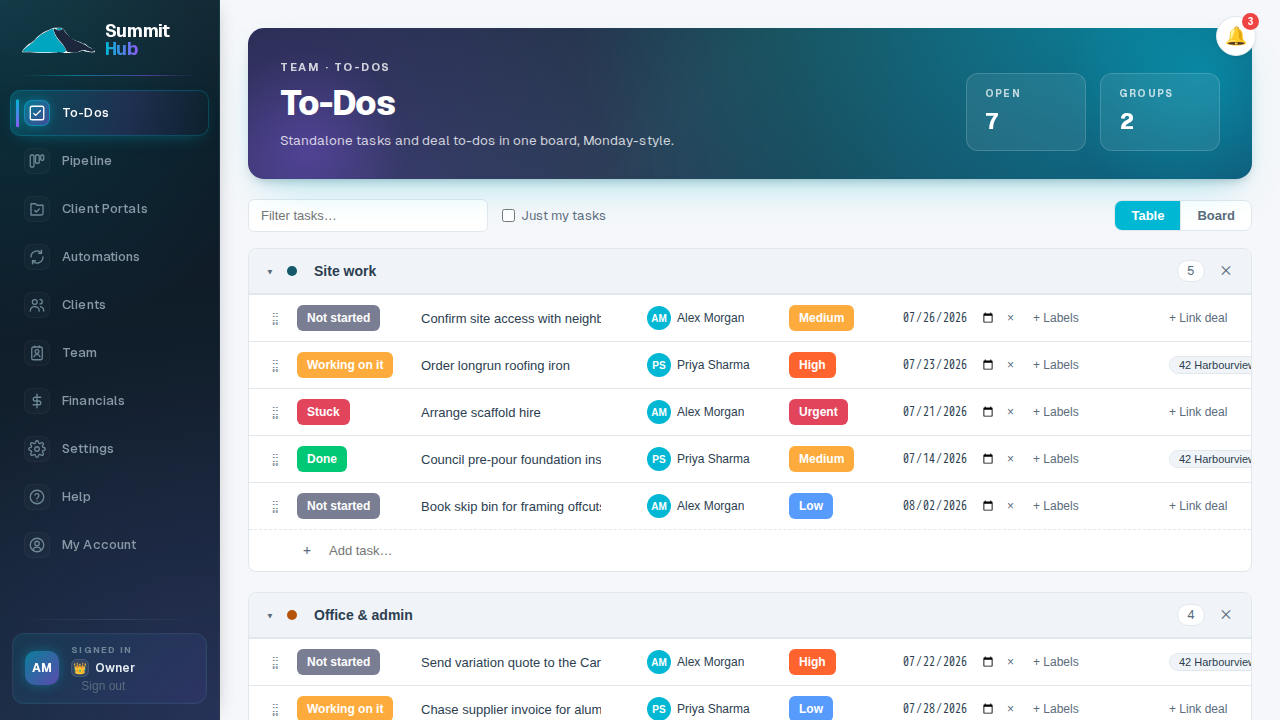Open calendar picker for 07/14/2026 date
This screenshot has width=1280, height=720.
pos(988,459)
